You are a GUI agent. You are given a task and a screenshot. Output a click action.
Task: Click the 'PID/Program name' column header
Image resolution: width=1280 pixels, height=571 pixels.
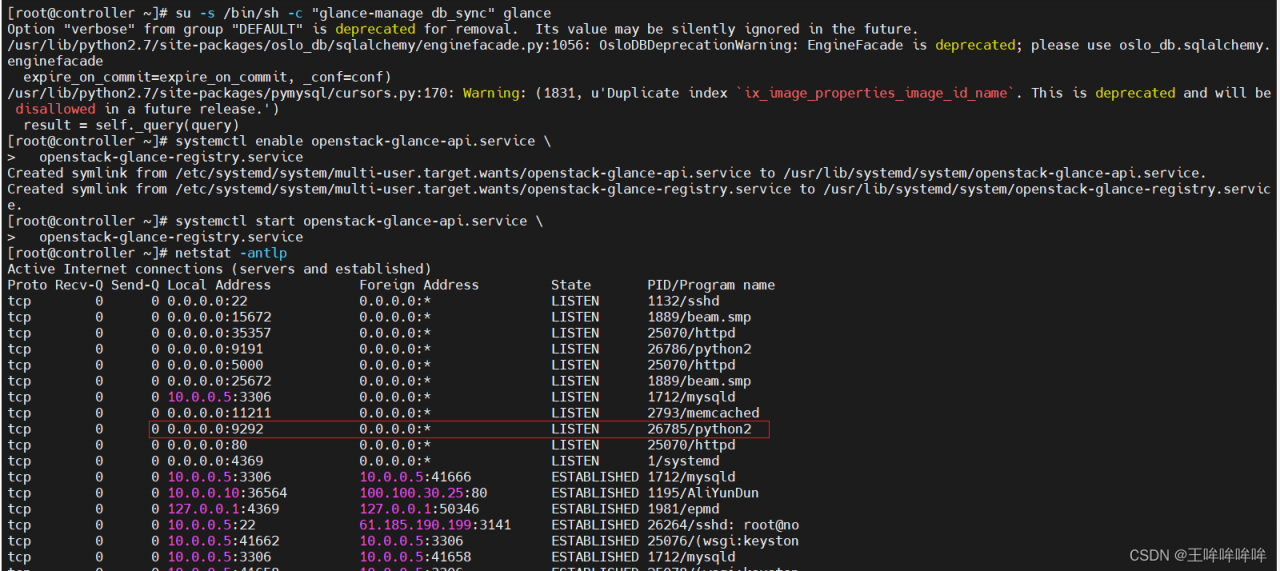tap(711, 285)
